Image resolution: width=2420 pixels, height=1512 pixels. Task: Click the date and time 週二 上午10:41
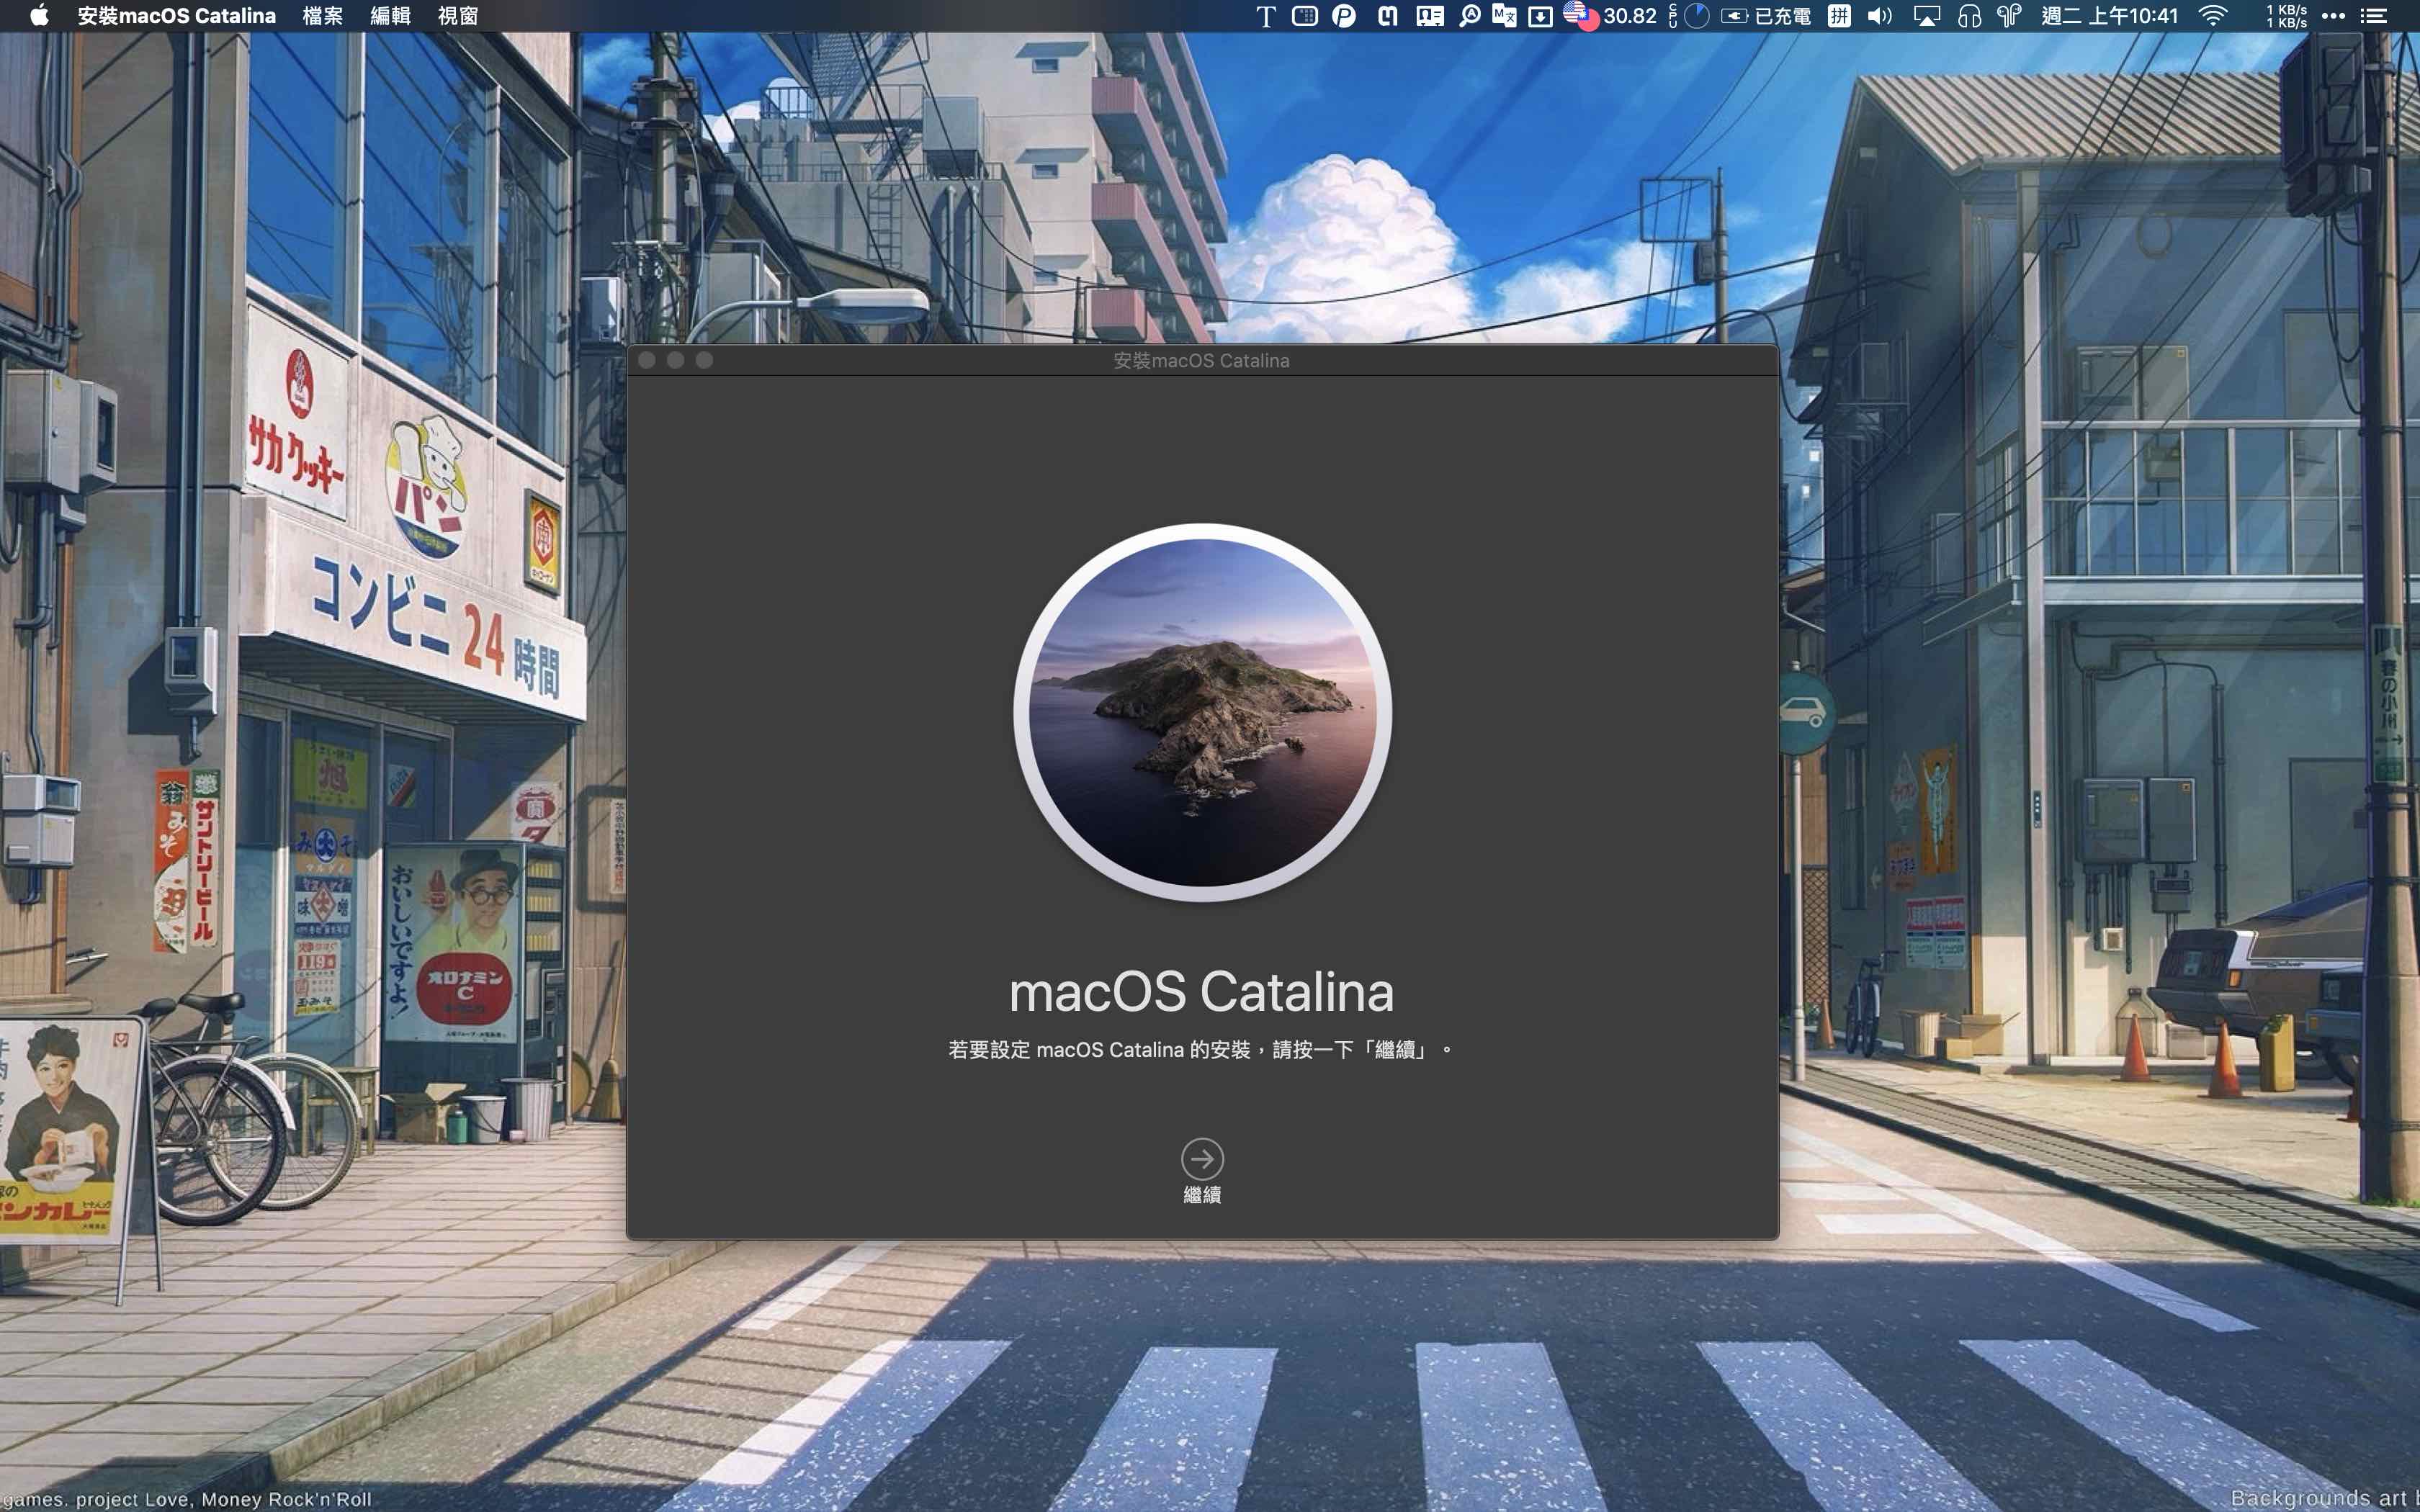point(2110,16)
